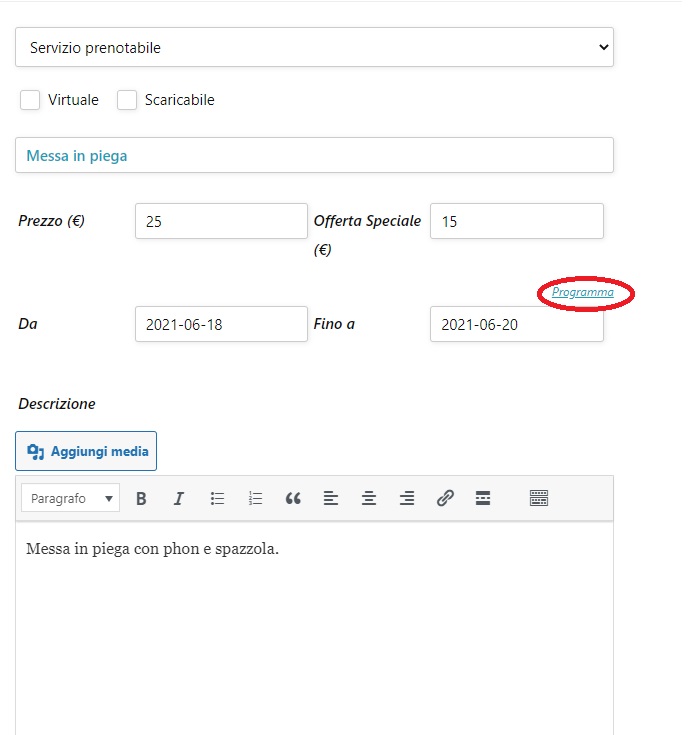Align text to the left
Screen dimensions: 696x735
click(x=331, y=498)
